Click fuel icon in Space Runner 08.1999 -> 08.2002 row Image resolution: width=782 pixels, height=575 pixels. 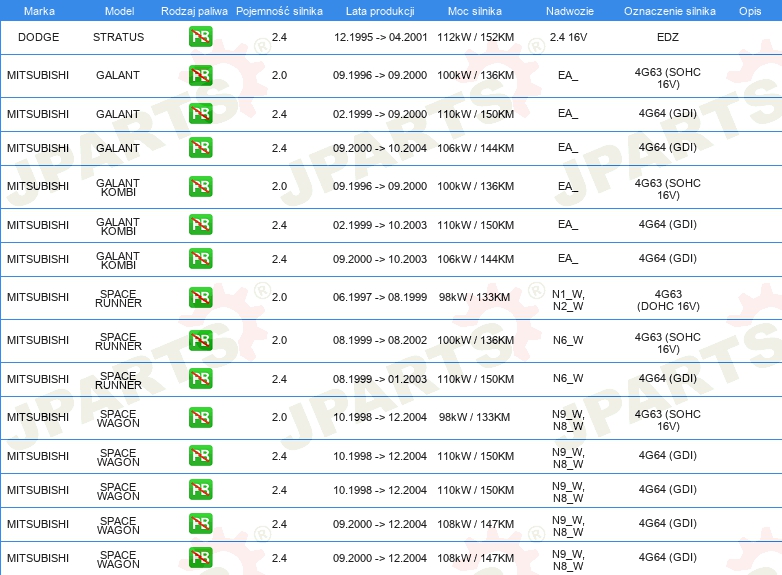tap(200, 340)
